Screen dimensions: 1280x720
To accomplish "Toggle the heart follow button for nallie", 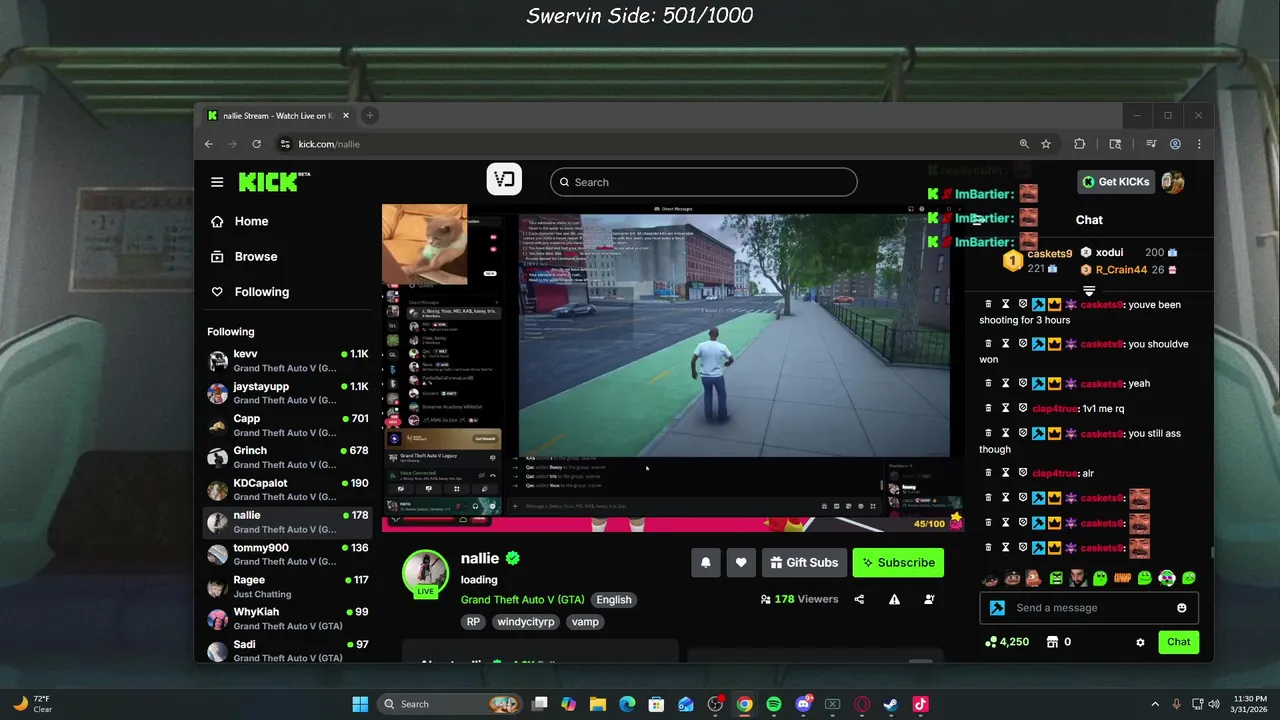I will point(741,562).
